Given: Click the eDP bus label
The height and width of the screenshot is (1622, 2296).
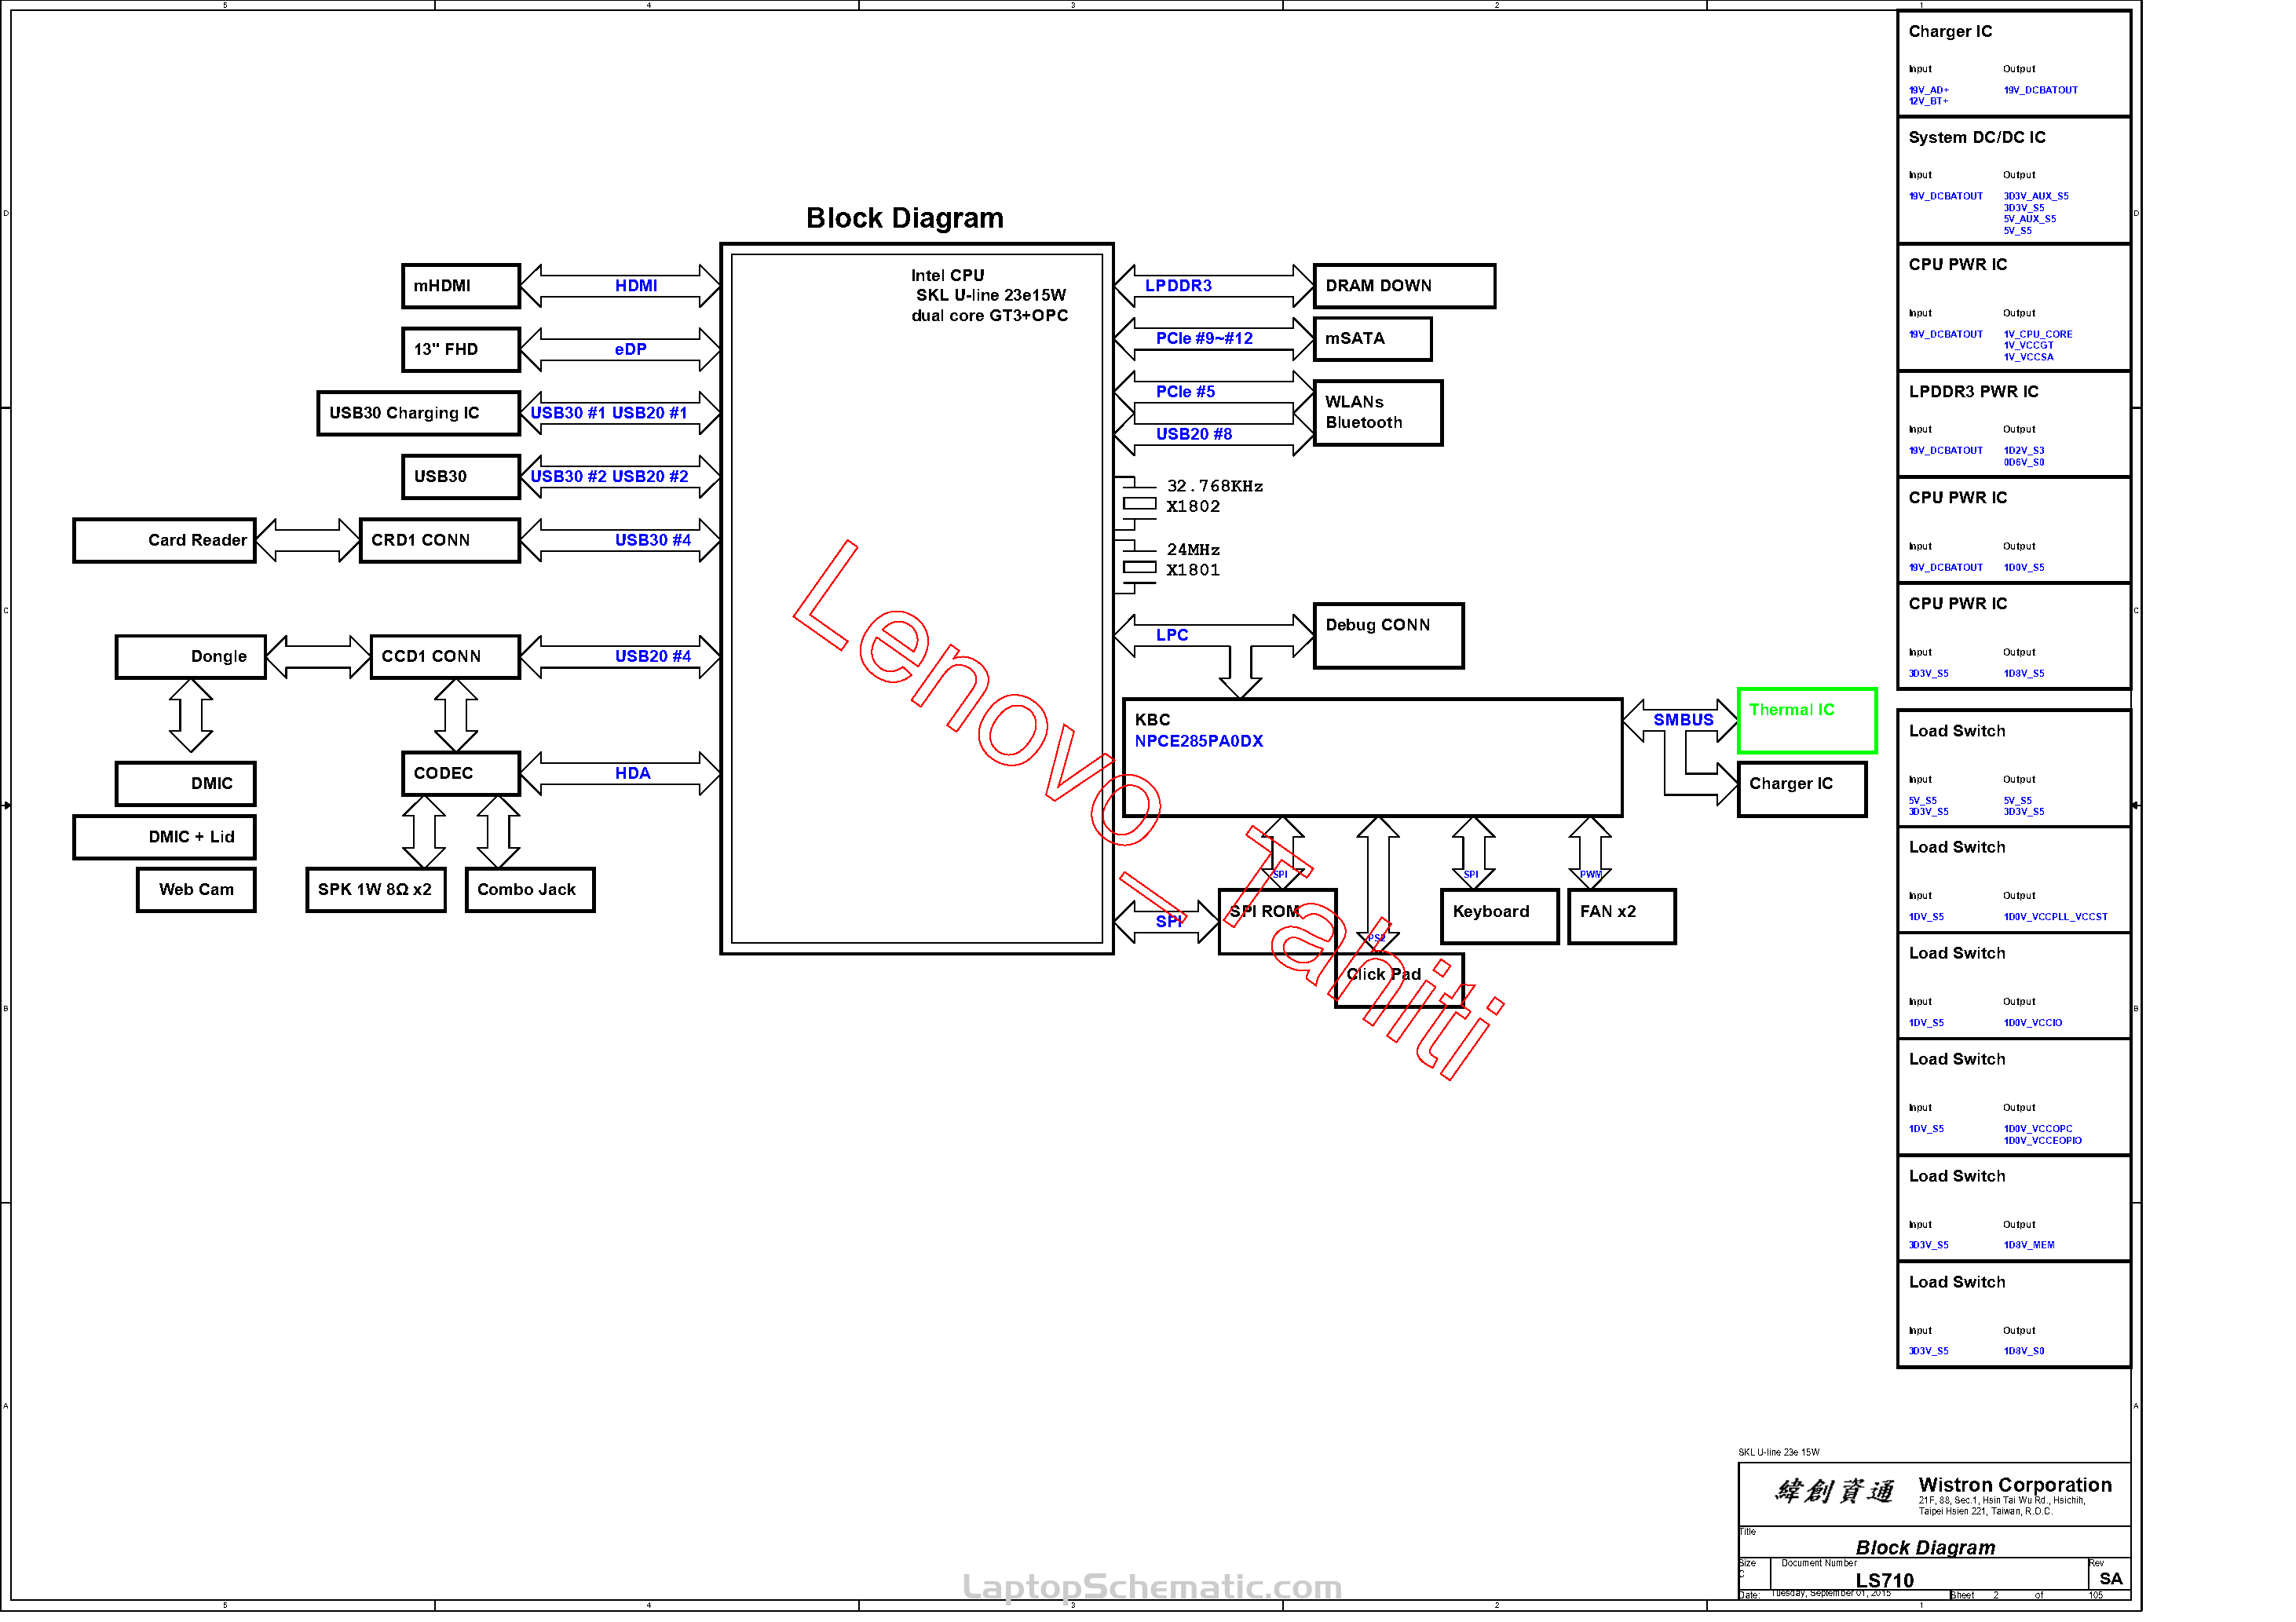Looking at the screenshot, I should tap(630, 349).
